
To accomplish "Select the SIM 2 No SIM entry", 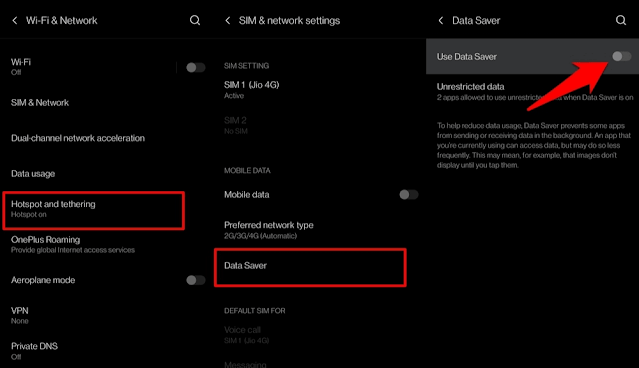I will 320,125.
